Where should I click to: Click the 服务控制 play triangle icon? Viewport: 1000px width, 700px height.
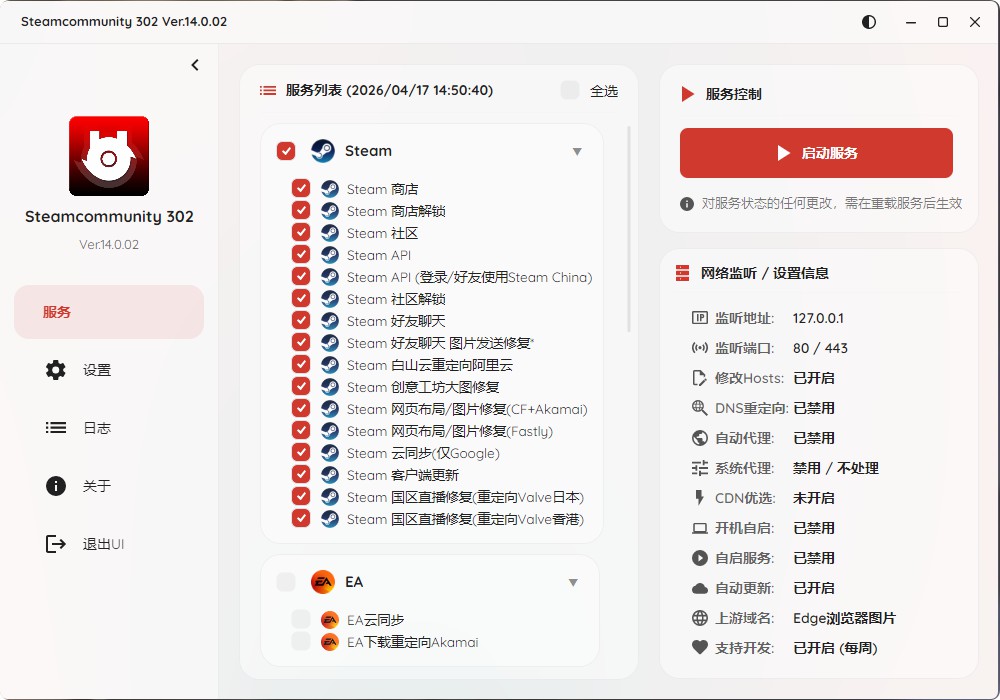pyautogui.click(x=688, y=94)
